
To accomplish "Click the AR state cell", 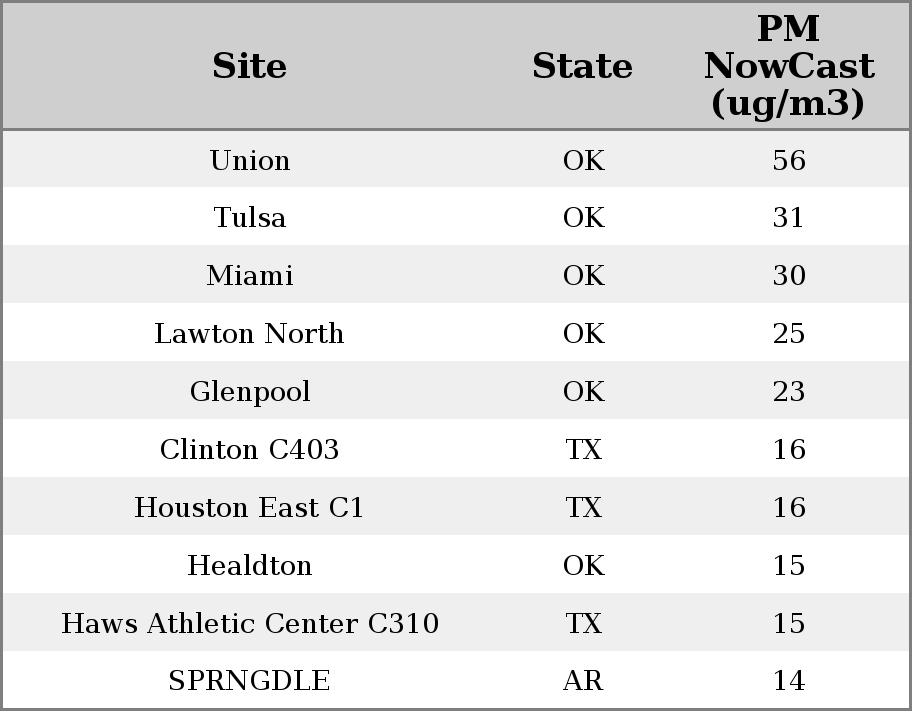I will point(583,680).
